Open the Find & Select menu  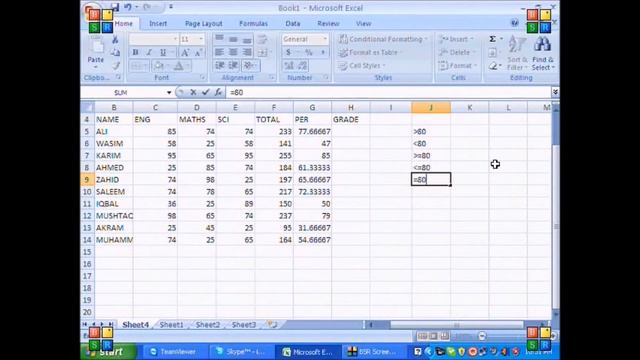(x=543, y=53)
